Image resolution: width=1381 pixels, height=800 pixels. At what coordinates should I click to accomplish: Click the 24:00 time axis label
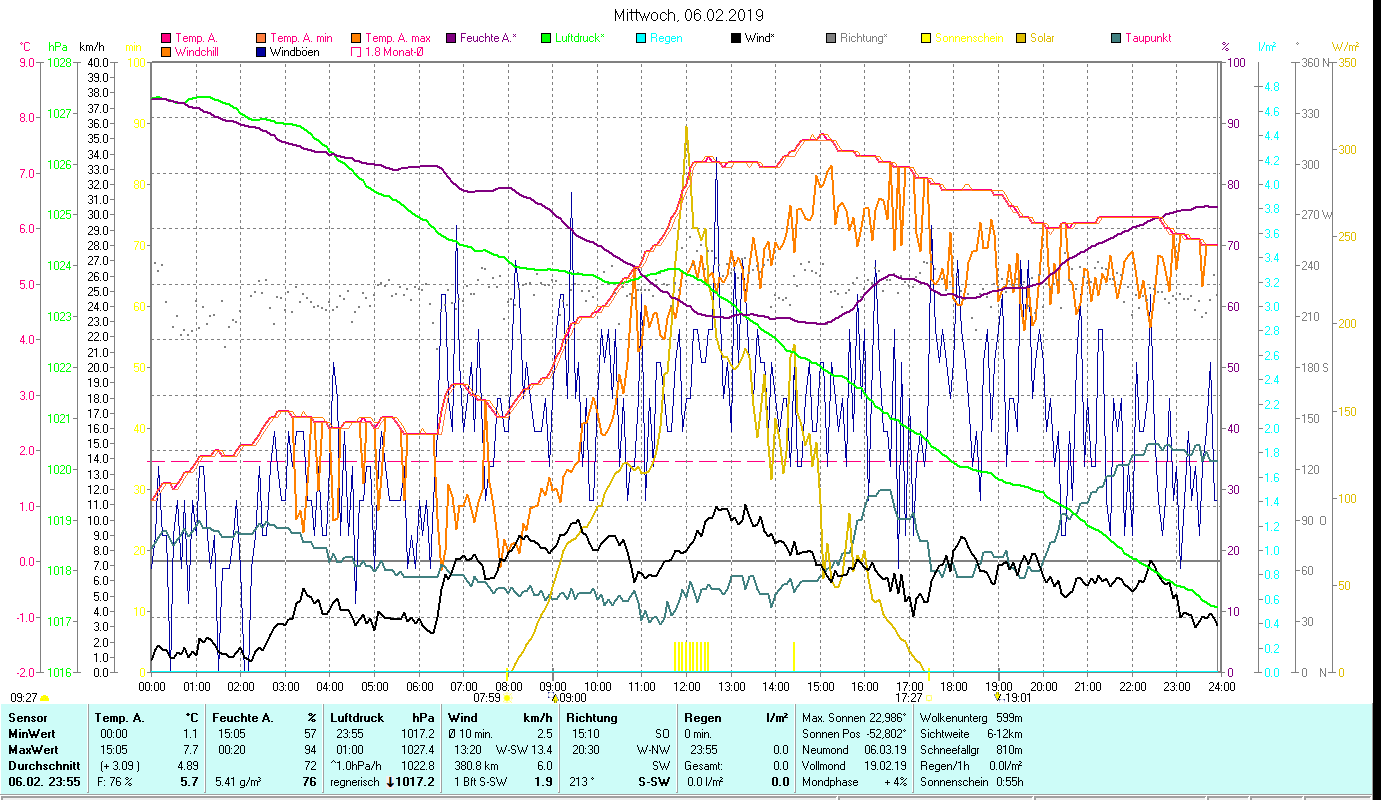1221,686
